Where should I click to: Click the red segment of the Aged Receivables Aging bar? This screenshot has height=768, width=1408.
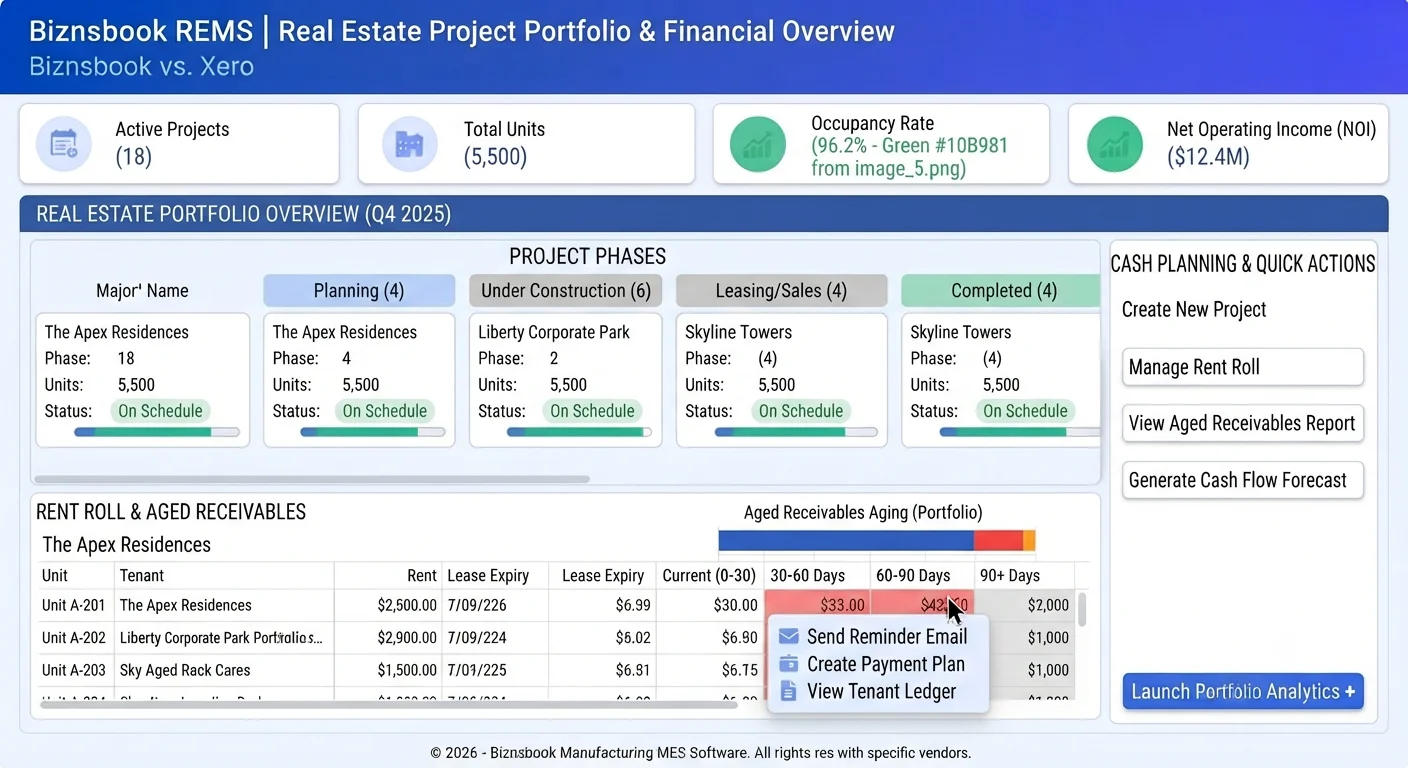[998, 540]
